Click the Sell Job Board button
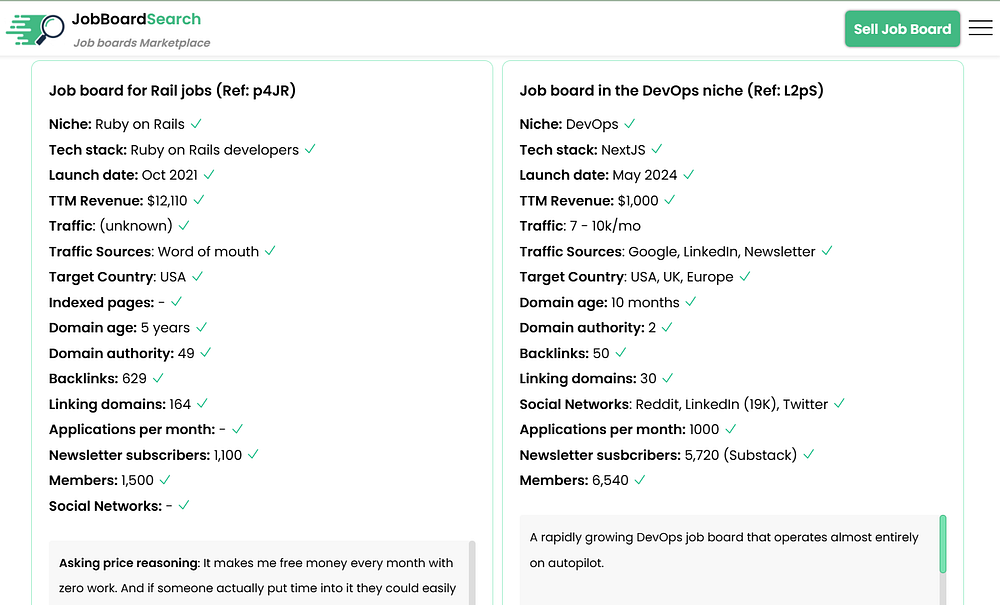This screenshot has width=1000, height=605. click(902, 29)
